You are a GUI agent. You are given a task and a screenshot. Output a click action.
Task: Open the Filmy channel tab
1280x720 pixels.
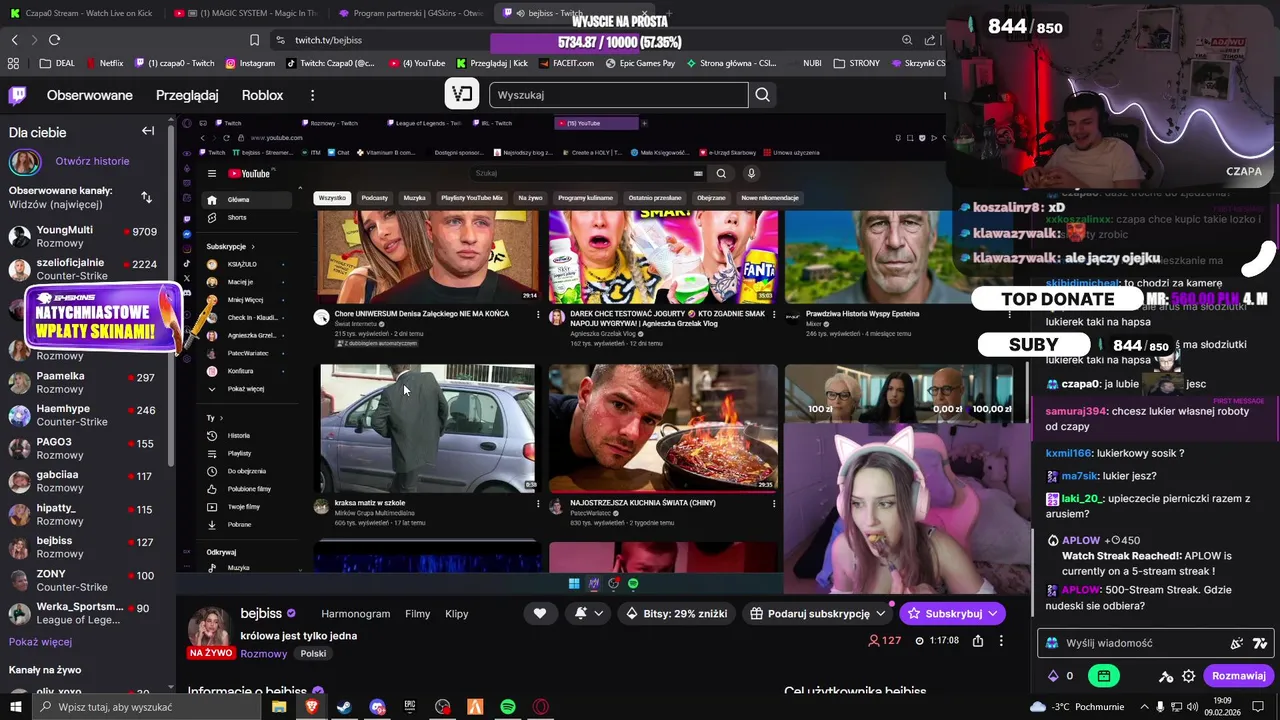click(418, 613)
